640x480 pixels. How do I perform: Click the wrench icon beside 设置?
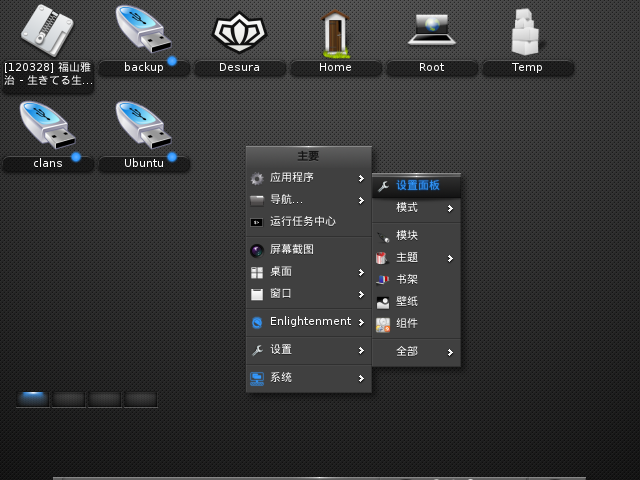coord(257,350)
